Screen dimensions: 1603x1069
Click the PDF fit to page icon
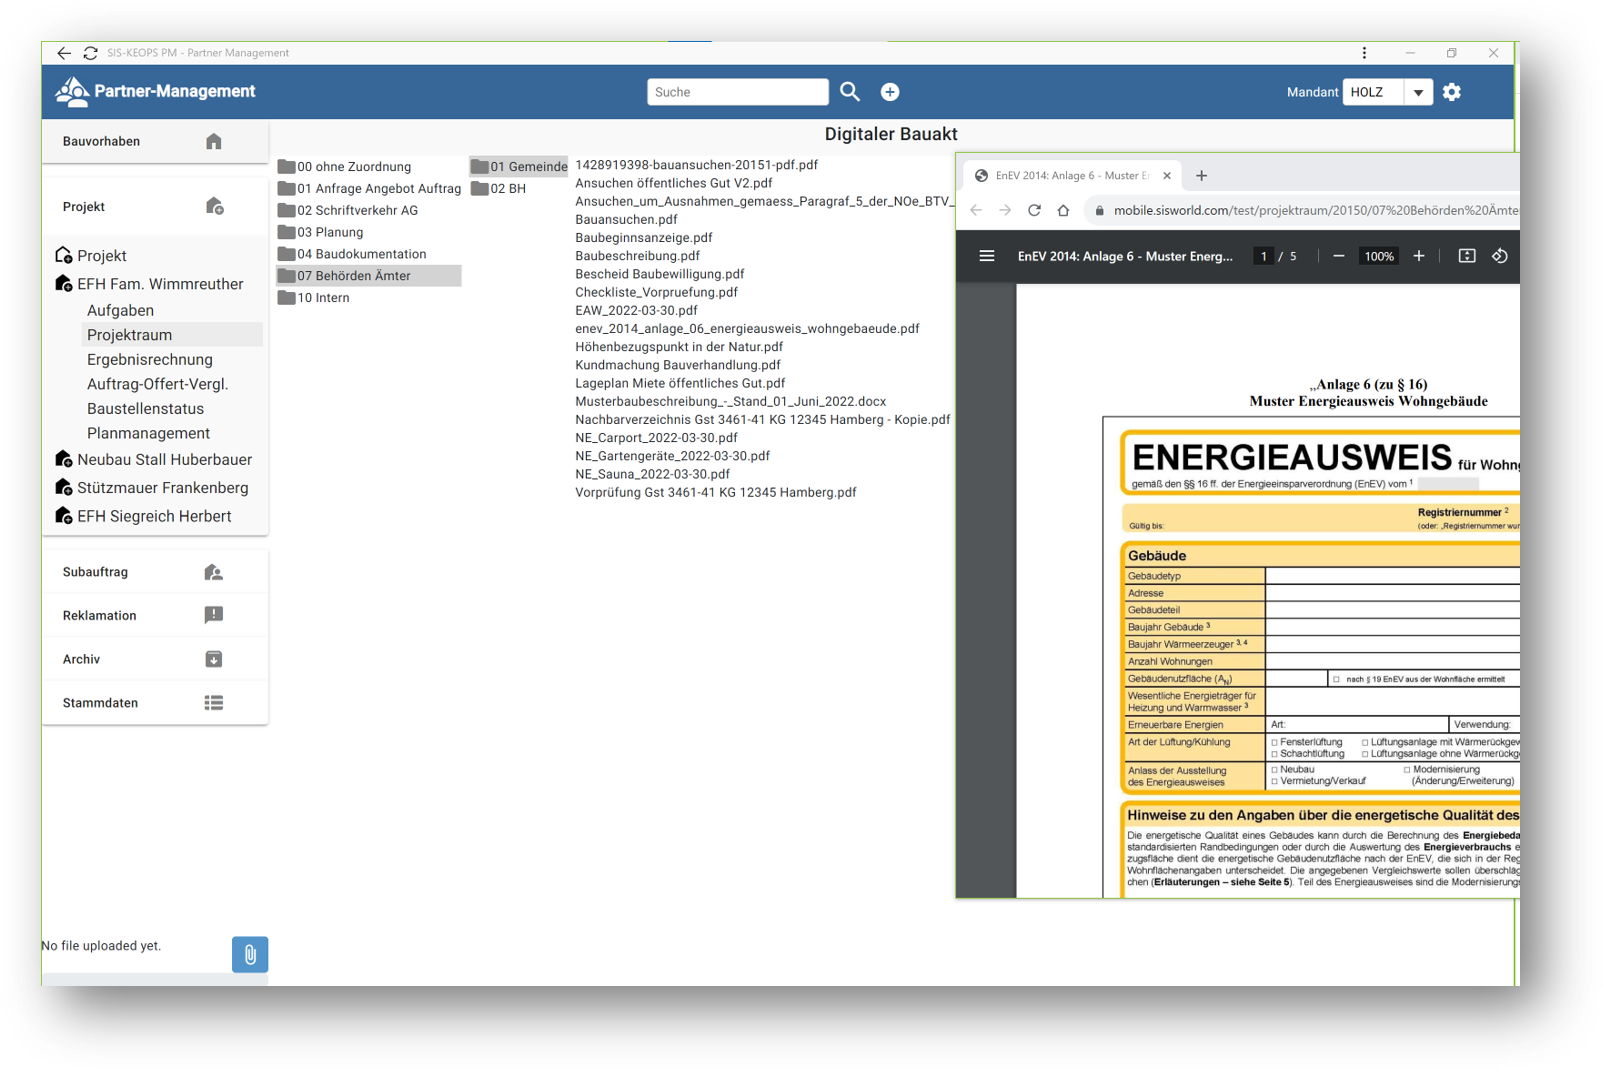click(x=1466, y=256)
